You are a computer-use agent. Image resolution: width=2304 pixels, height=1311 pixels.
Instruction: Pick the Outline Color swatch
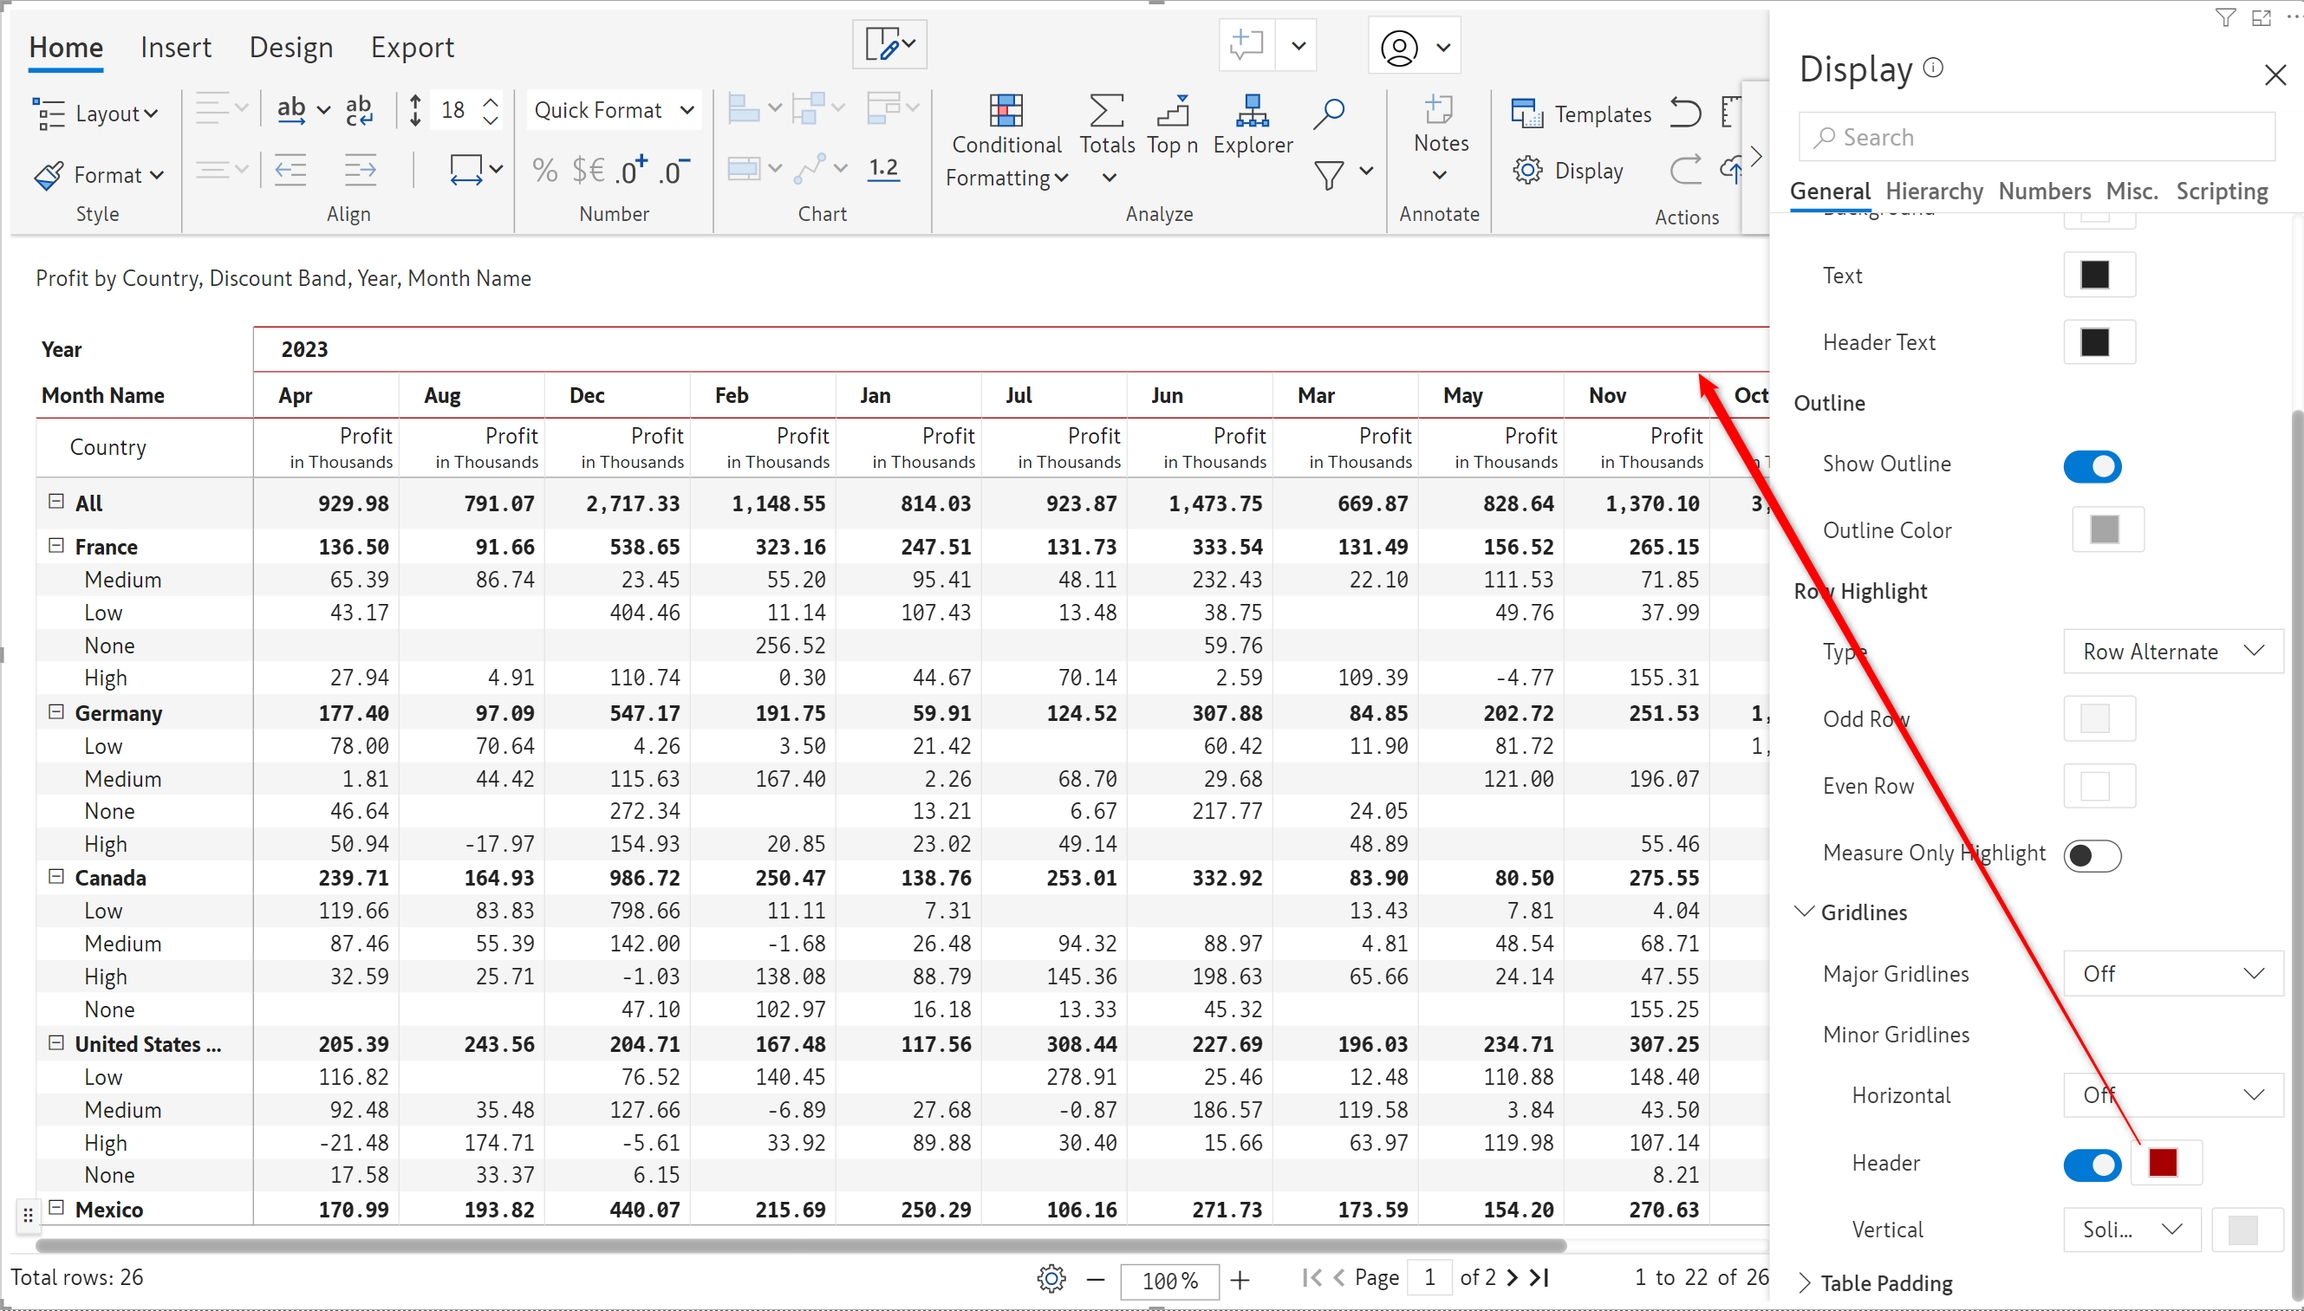(2104, 530)
